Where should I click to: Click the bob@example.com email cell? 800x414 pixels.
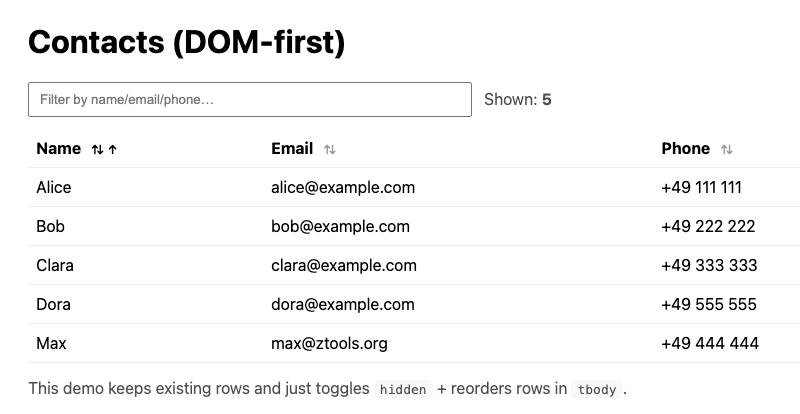pyautogui.click(x=340, y=226)
